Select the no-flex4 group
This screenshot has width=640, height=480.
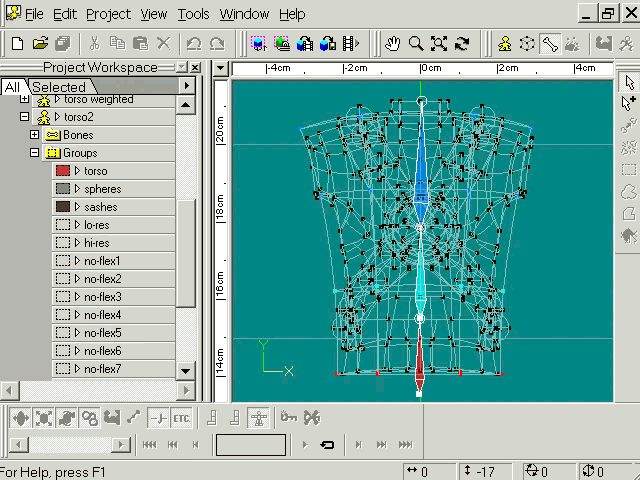click(x=102, y=315)
